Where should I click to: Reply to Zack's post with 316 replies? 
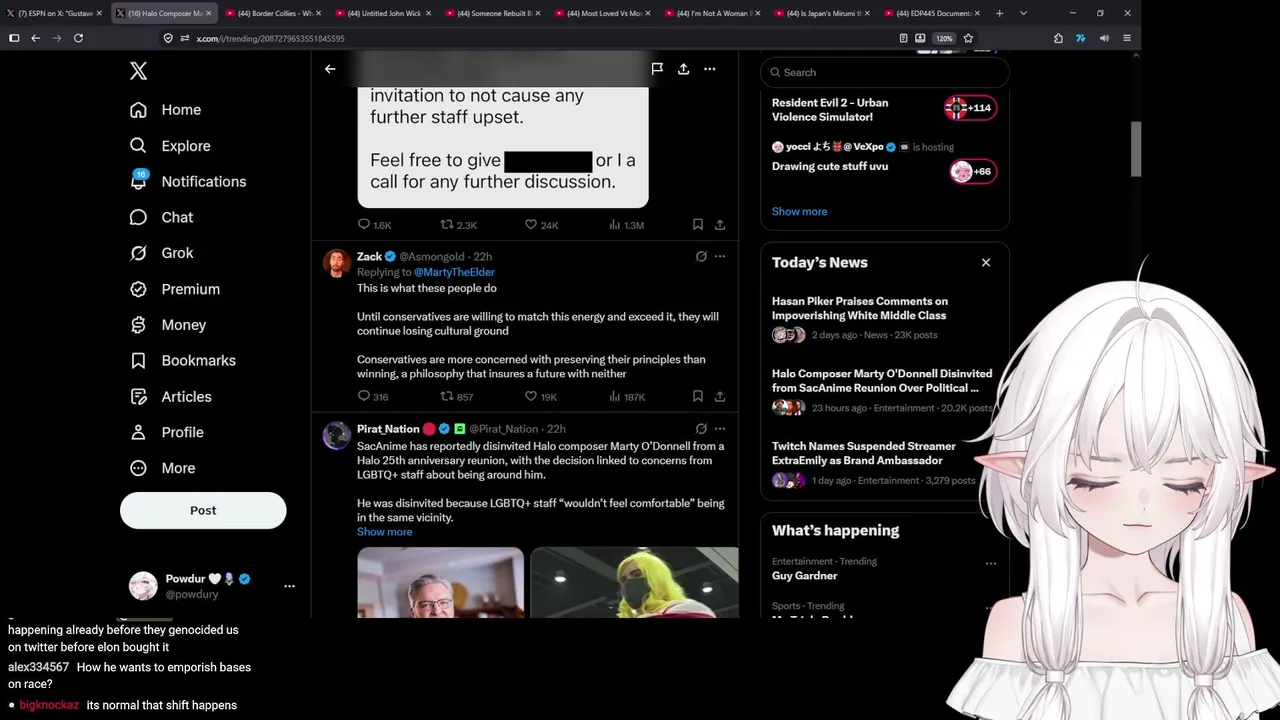point(372,397)
